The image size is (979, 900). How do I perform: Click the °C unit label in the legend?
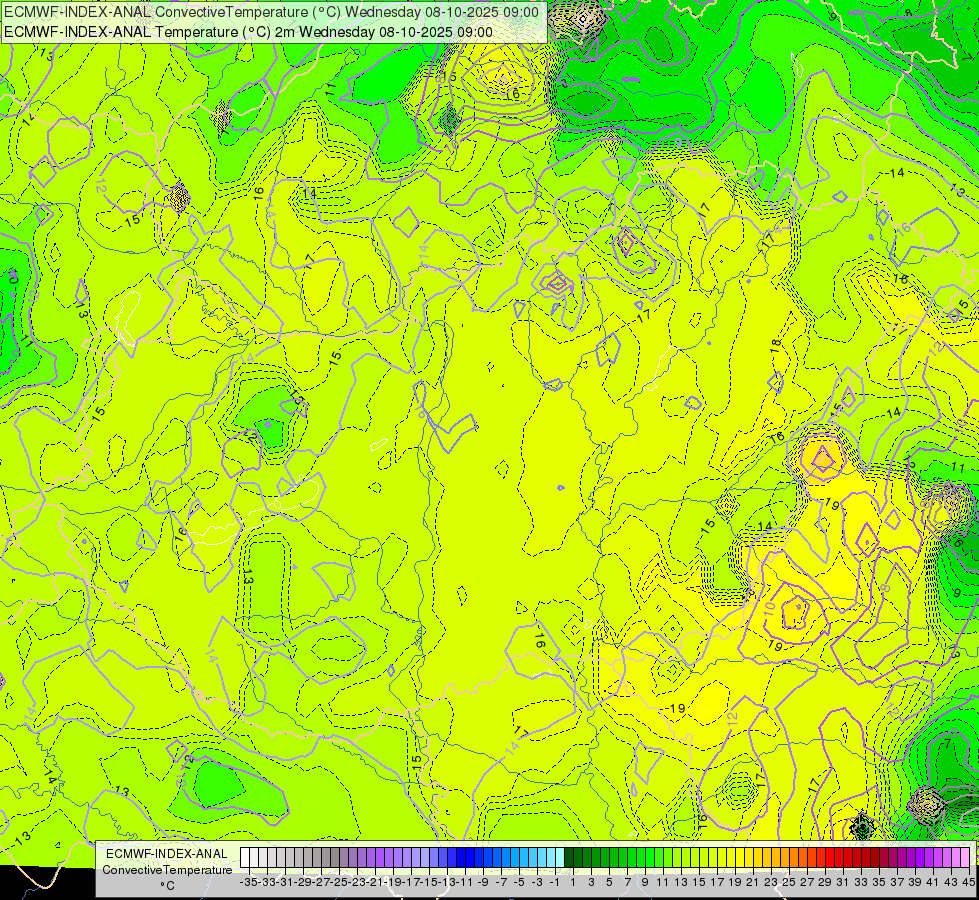(167, 886)
